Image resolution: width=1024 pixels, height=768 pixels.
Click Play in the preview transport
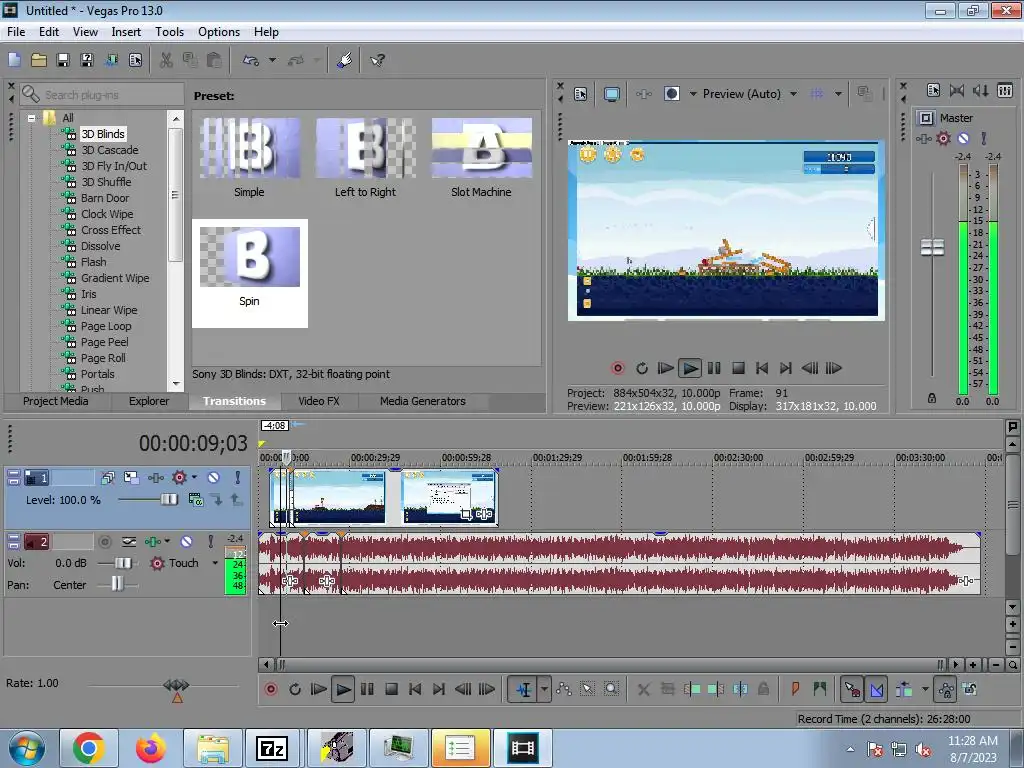pyautogui.click(x=690, y=368)
